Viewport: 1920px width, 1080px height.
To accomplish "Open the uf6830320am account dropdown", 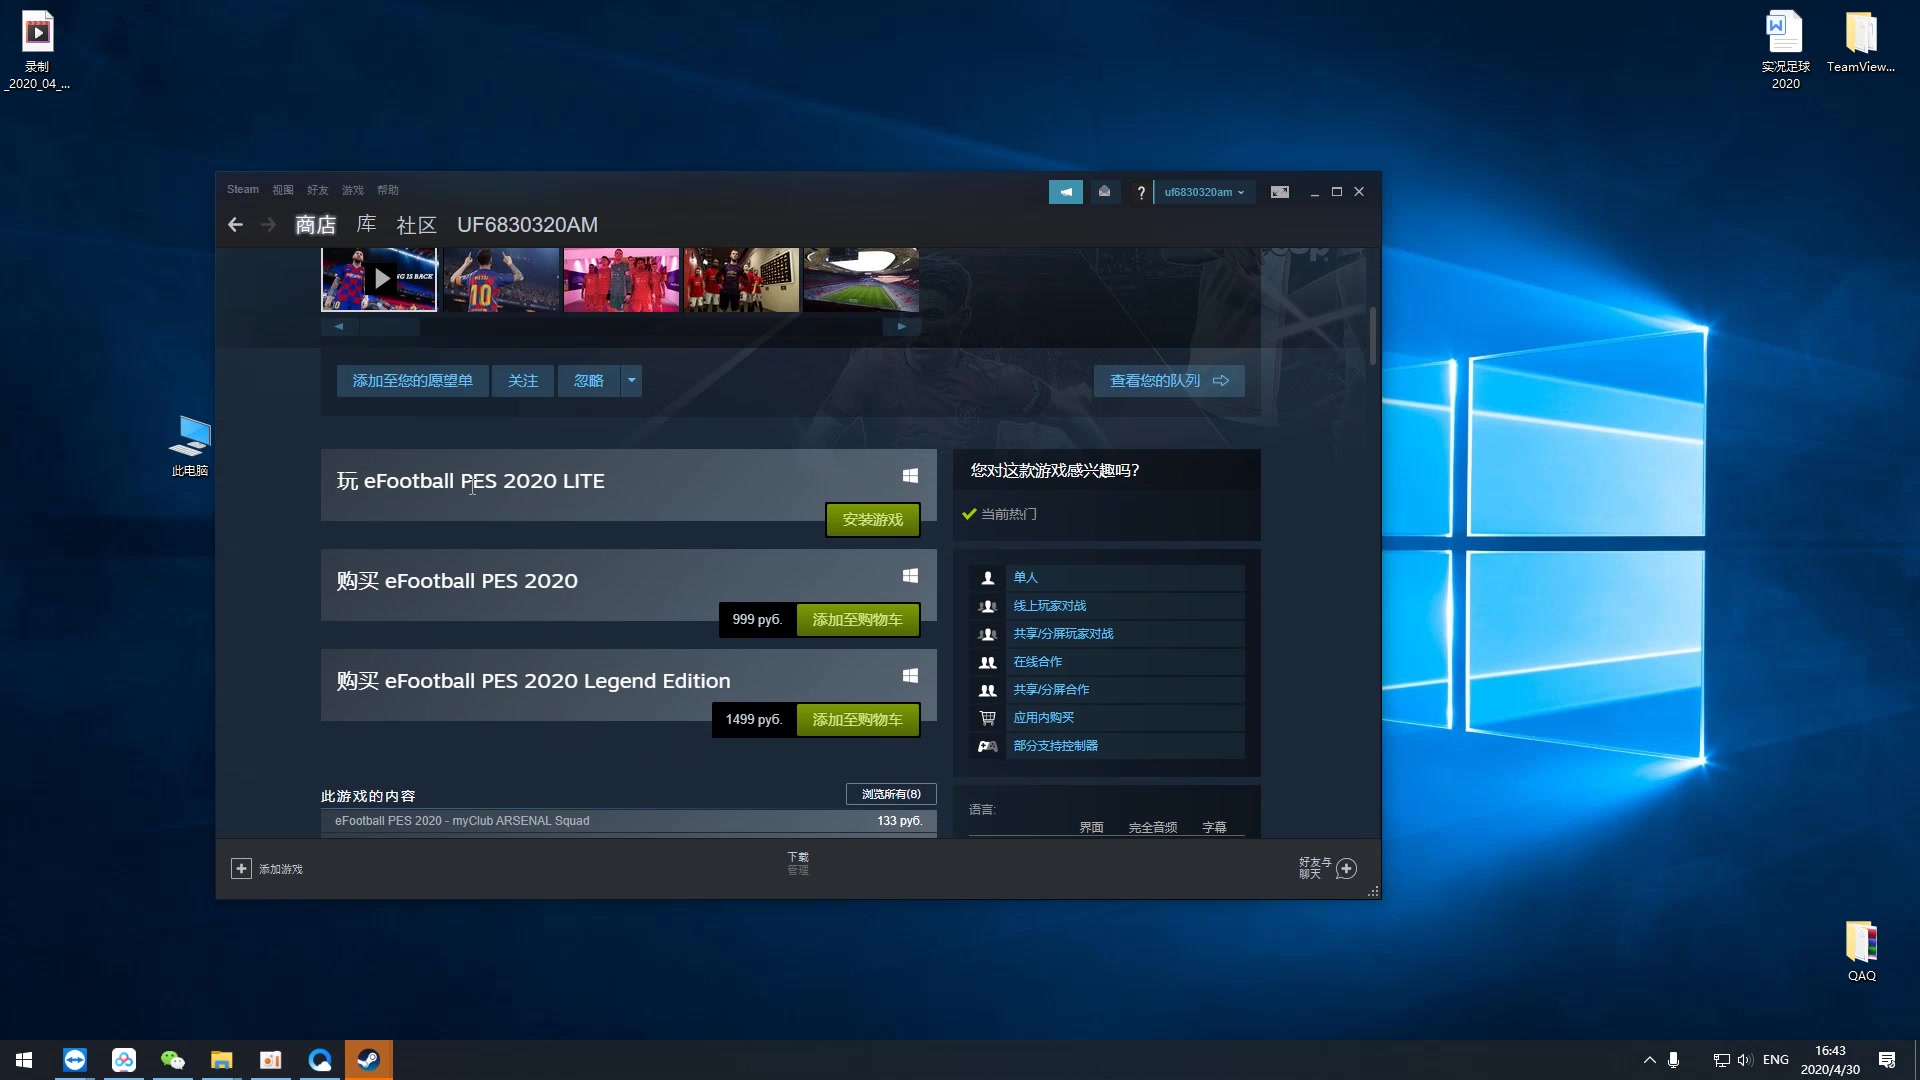I will [x=1203, y=192].
